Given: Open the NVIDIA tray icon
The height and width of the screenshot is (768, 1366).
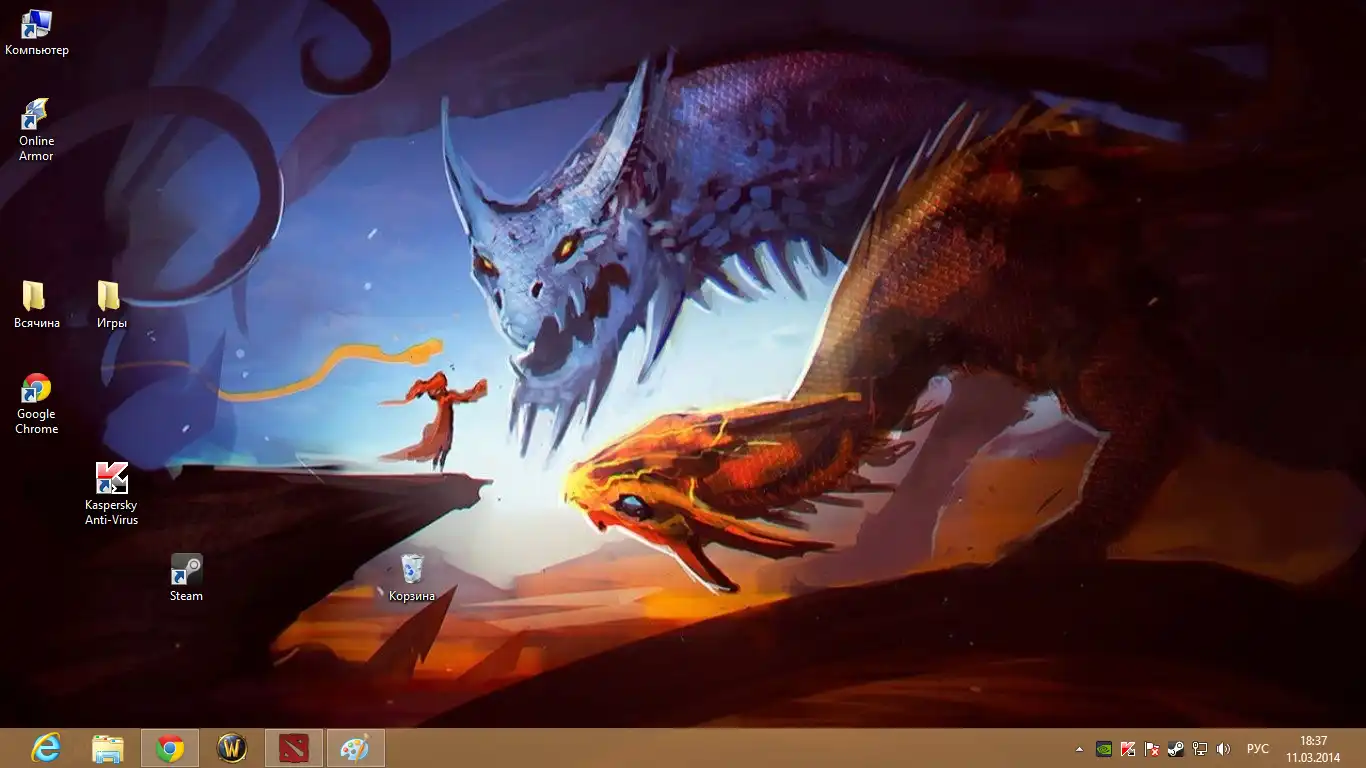Looking at the screenshot, I should coord(1104,749).
